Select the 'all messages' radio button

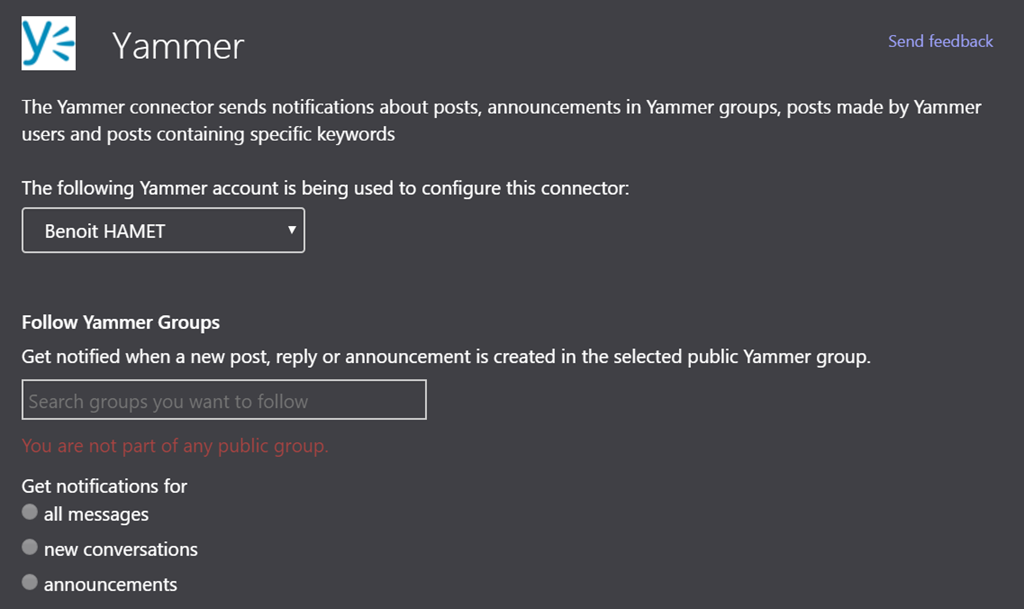(x=30, y=513)
